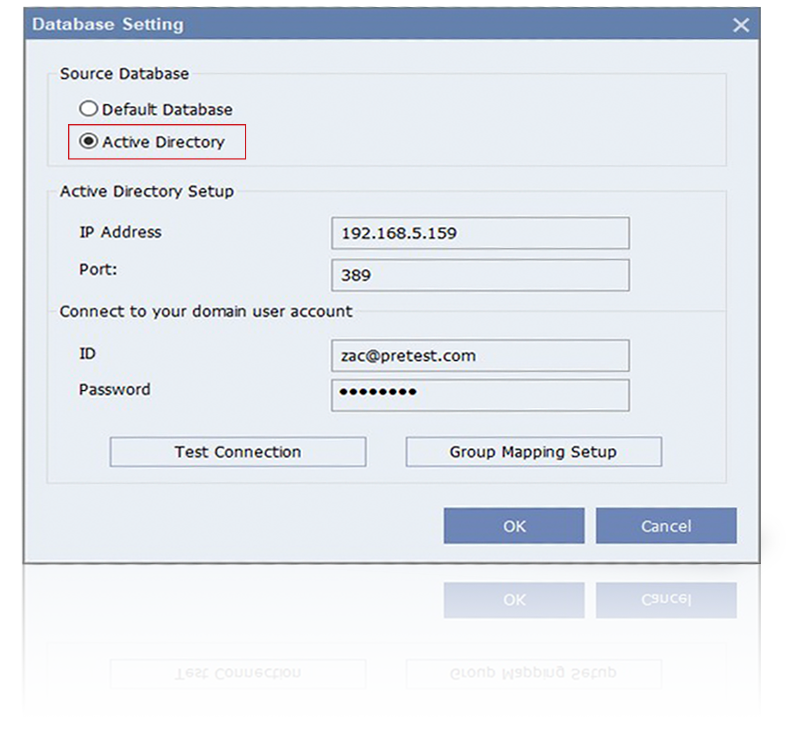Screen dimensions: 792x732
Task: Click the Port field containing 389
Action: coord(480,275)
